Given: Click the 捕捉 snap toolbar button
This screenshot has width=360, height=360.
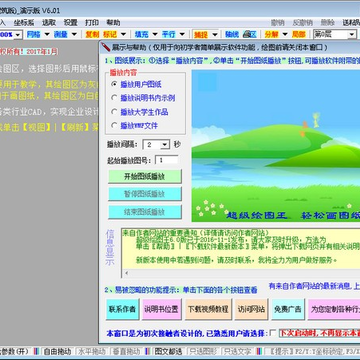Looking at the screenshot, I should coord(201,34).
